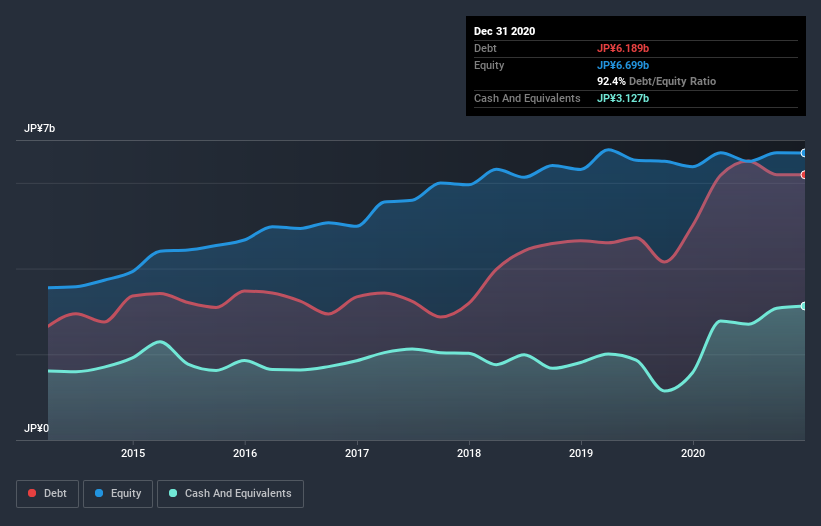Click the JP¥6.189b debt value
This screenshot has width=821, height=526.
click(623, 48)
